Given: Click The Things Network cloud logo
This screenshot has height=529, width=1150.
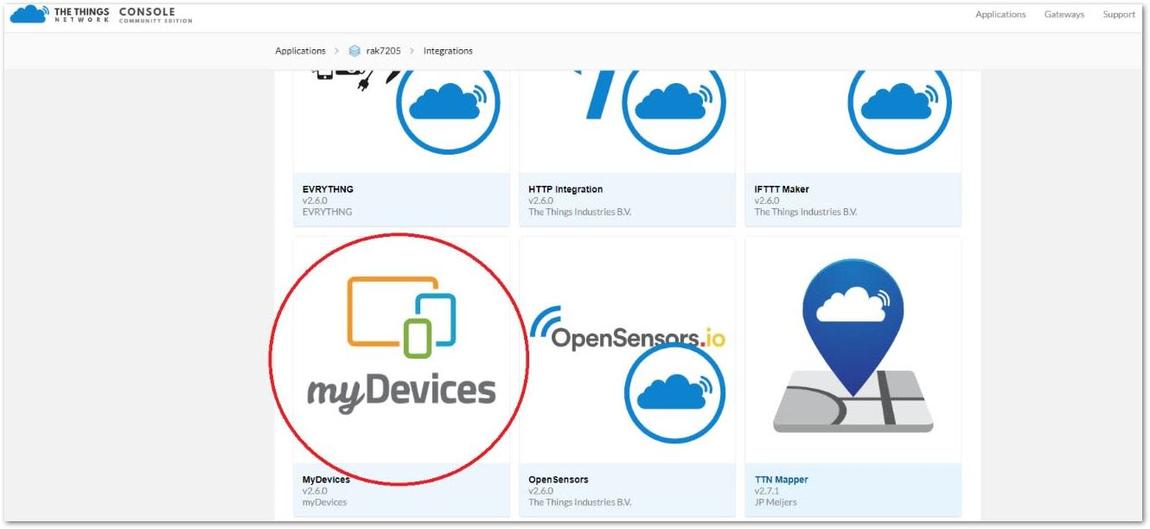Looking at the screenshot, I should click(x=30, y=13).
